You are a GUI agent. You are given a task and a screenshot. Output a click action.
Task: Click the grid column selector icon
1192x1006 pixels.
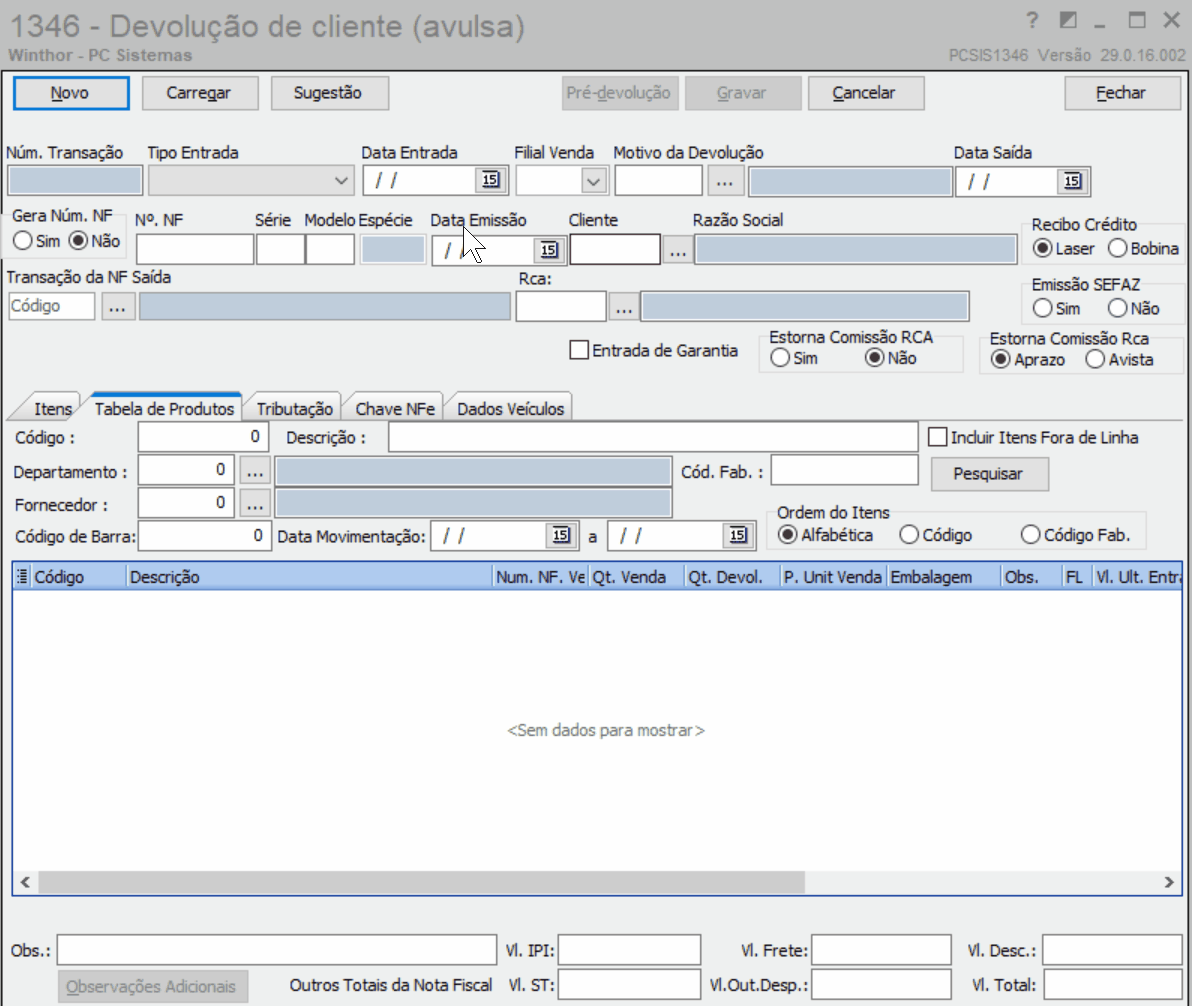22,577
